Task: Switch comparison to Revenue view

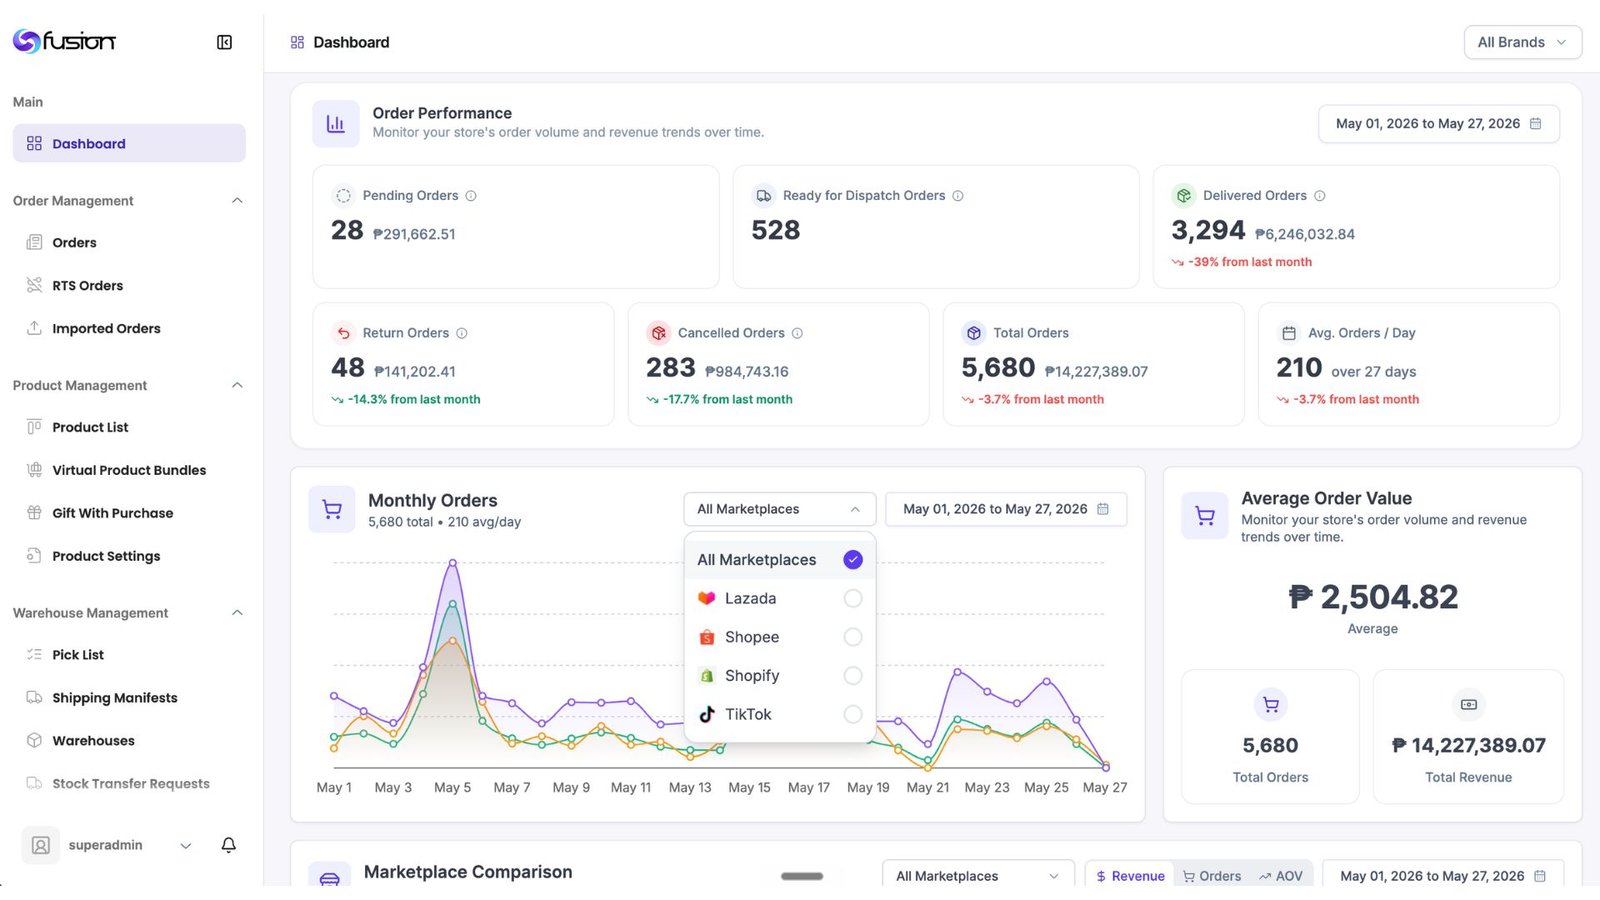Action: [1130, 876]
